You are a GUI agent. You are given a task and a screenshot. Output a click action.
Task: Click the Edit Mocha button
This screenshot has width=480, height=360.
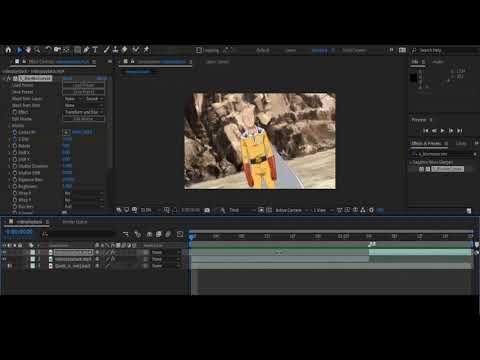point(84,119)
